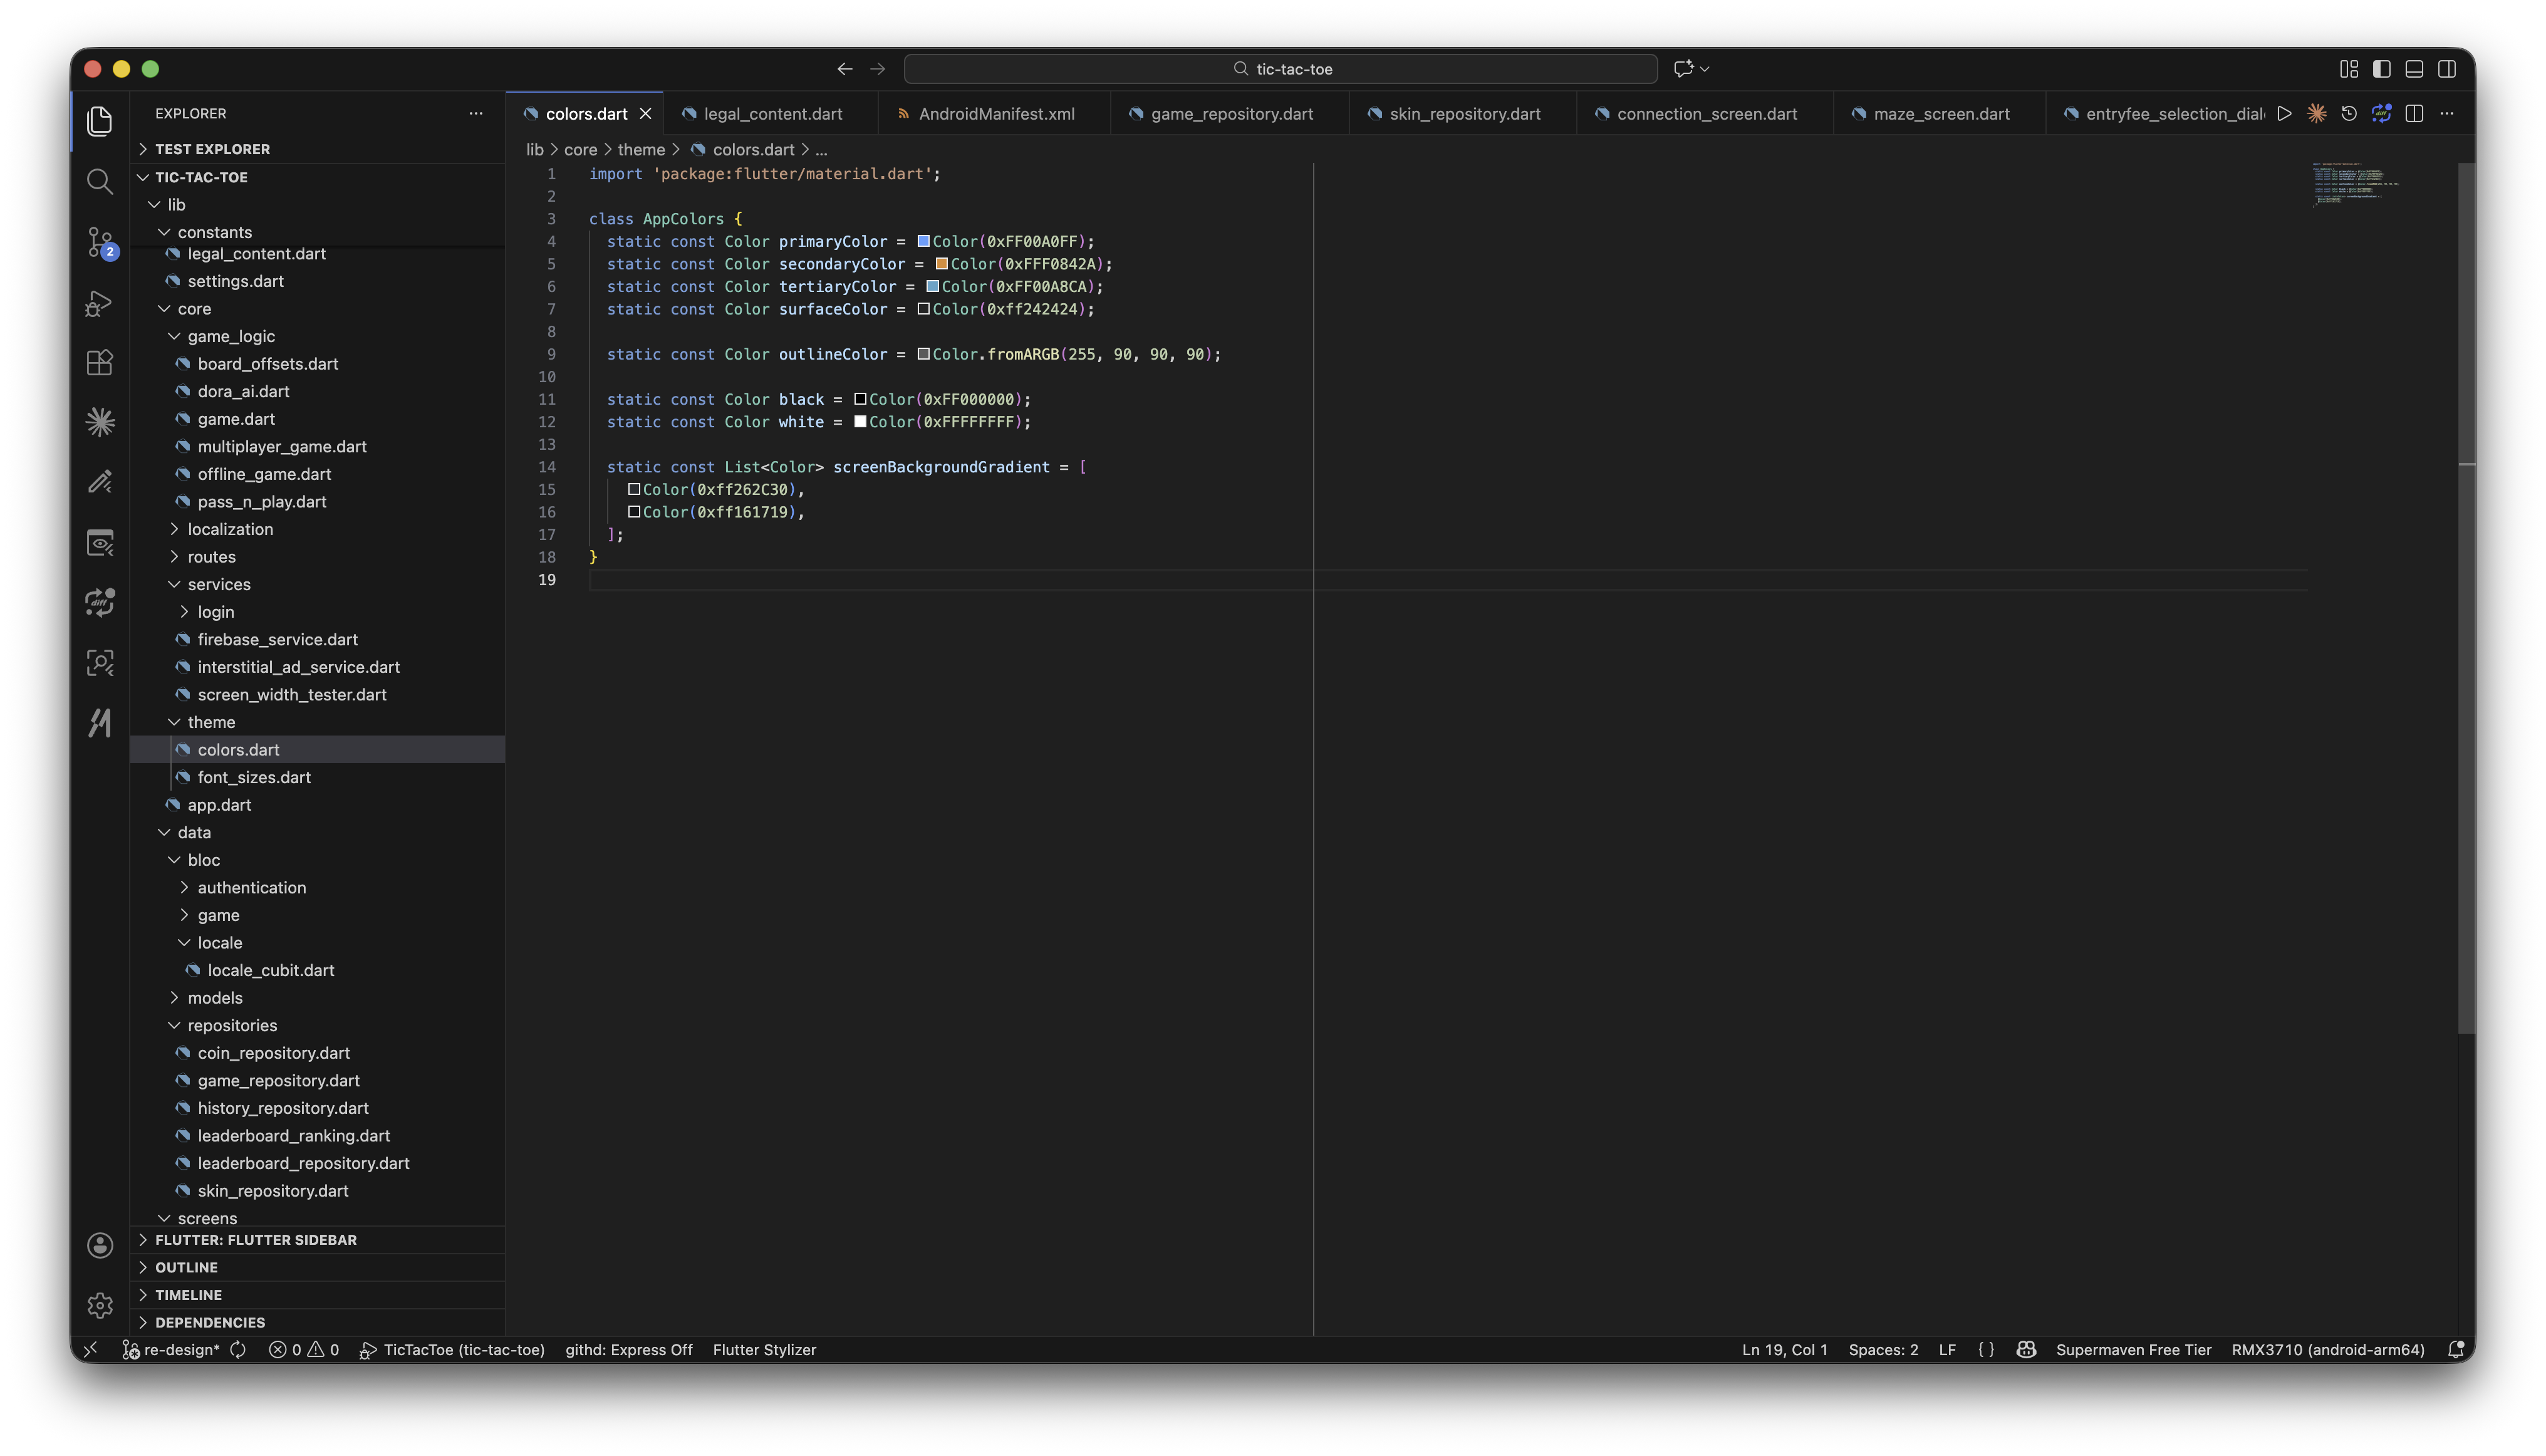Expand the authentication folder
Screen dimensions: 2546x1456
point(317,888)
